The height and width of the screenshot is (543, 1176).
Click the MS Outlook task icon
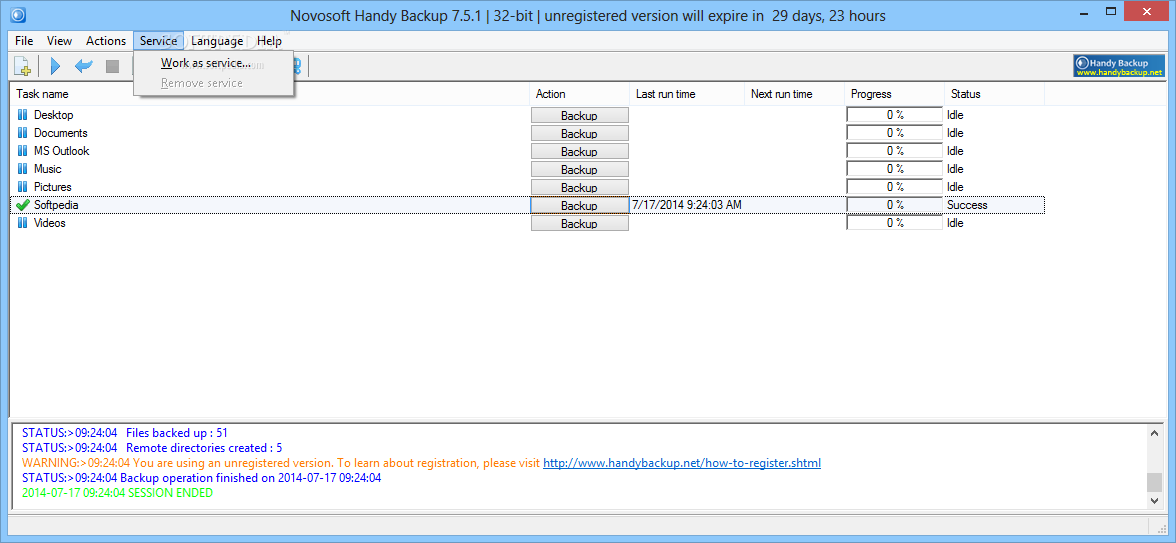coord(22,151)
